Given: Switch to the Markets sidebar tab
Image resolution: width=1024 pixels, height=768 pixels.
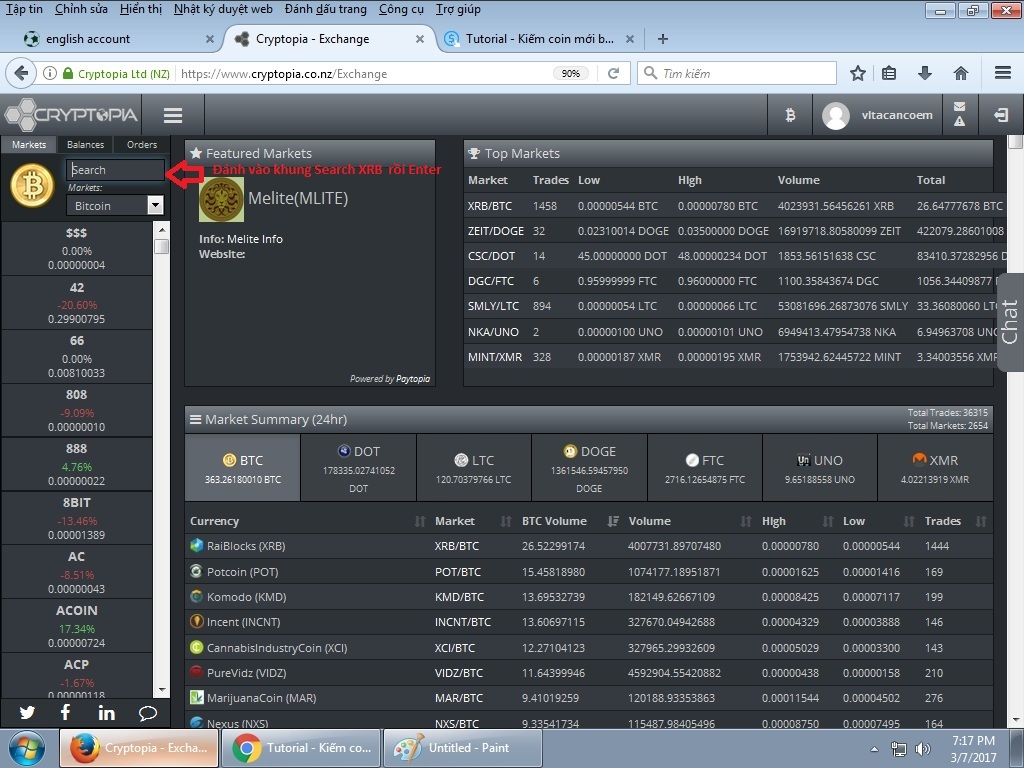Looking at the screenshot, I should [29, 144].
